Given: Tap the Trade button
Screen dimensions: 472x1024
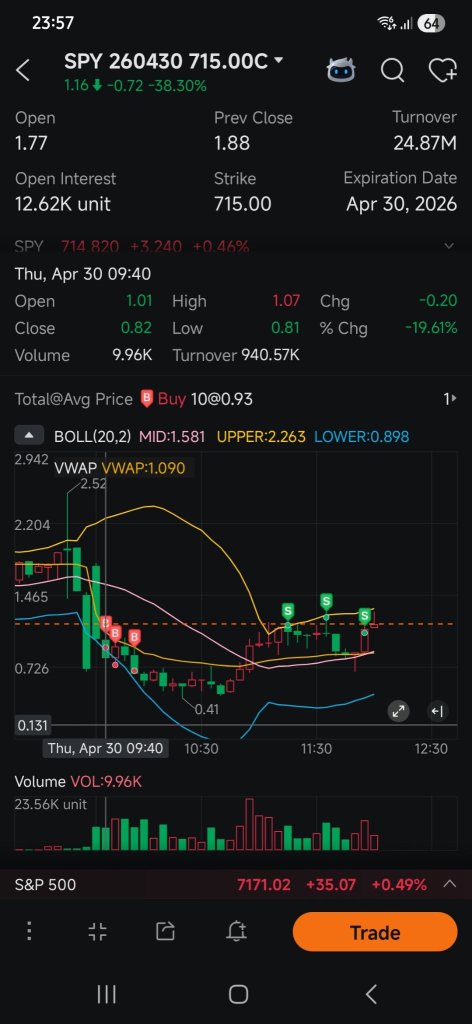Looking at the screenshot, I should pos(375,932).
